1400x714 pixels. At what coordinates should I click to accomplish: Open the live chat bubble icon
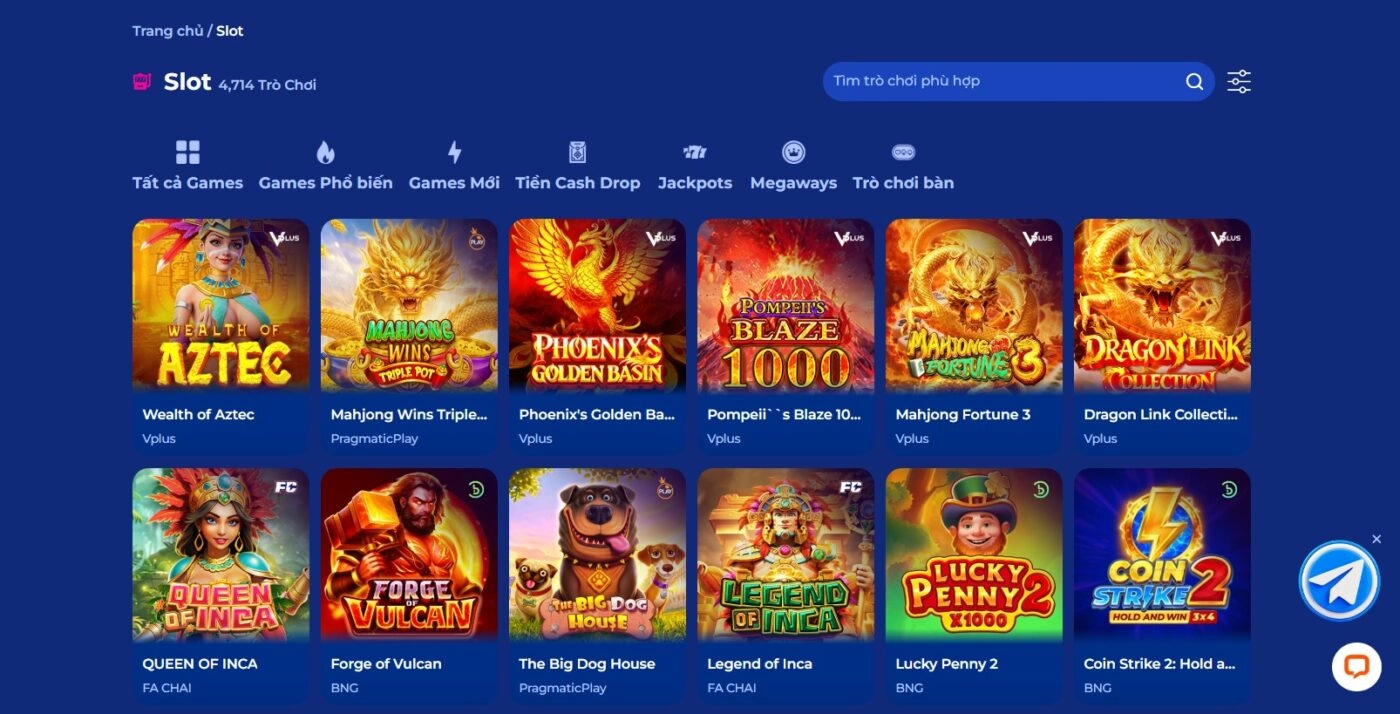click(1356, 667)
